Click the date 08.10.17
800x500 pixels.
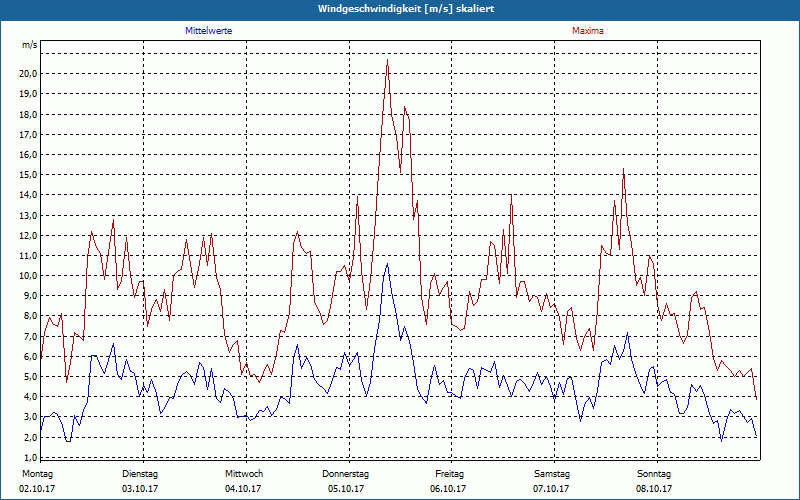[x=654, y=489]
